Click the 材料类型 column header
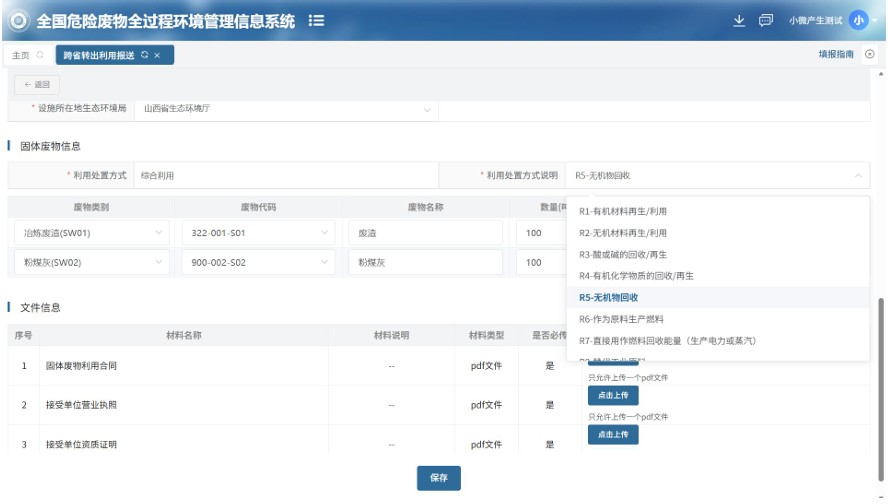 point(486,335)
